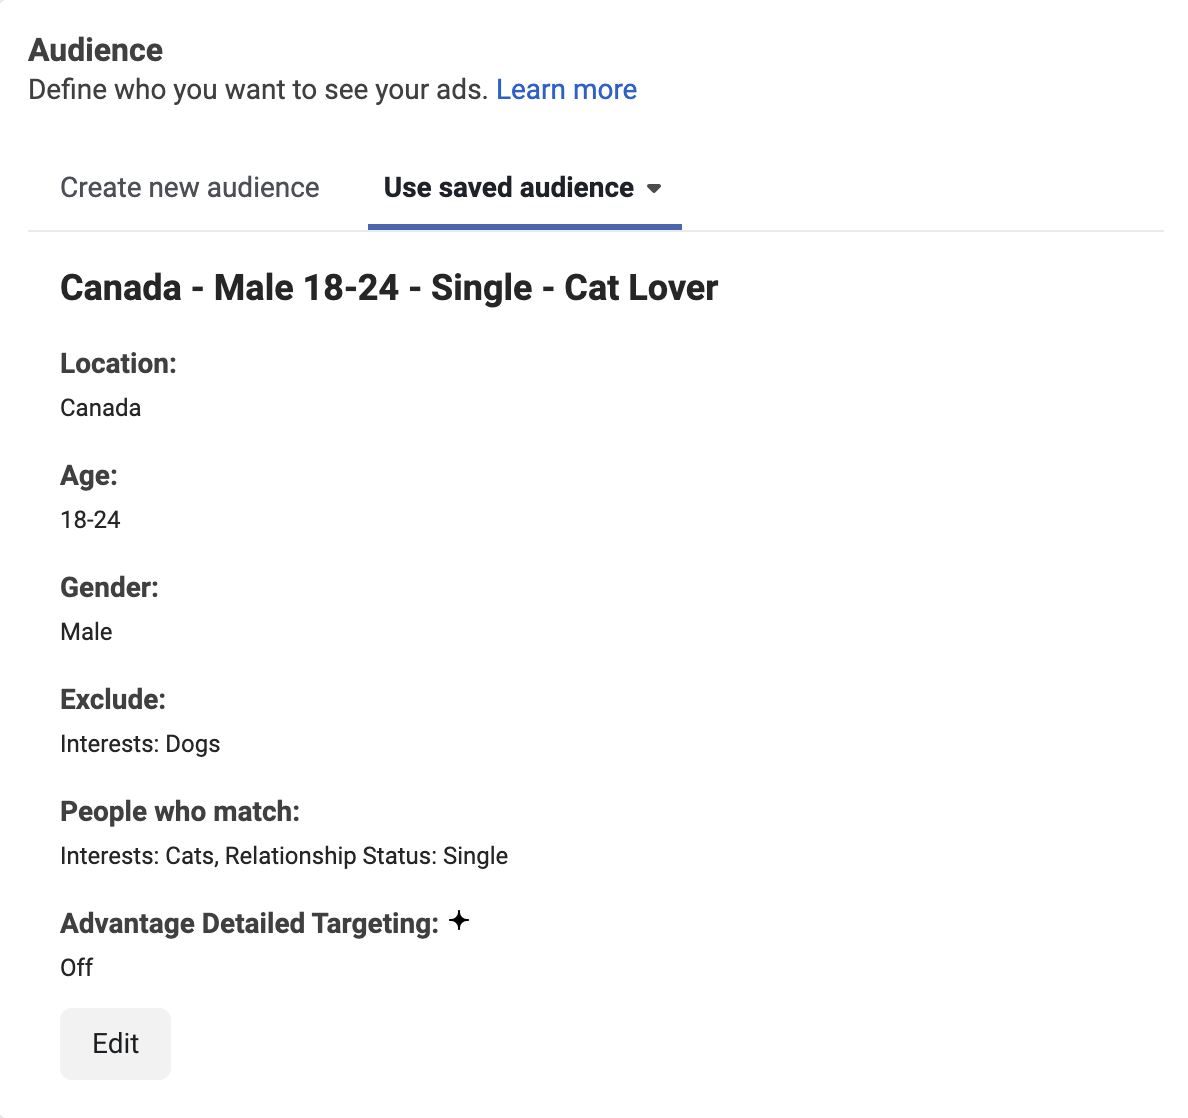Image resolution: width=1188 pixels, height=1118 pixels.
Task: Select the Exclude section label
Action: click(x=112, y=699)
